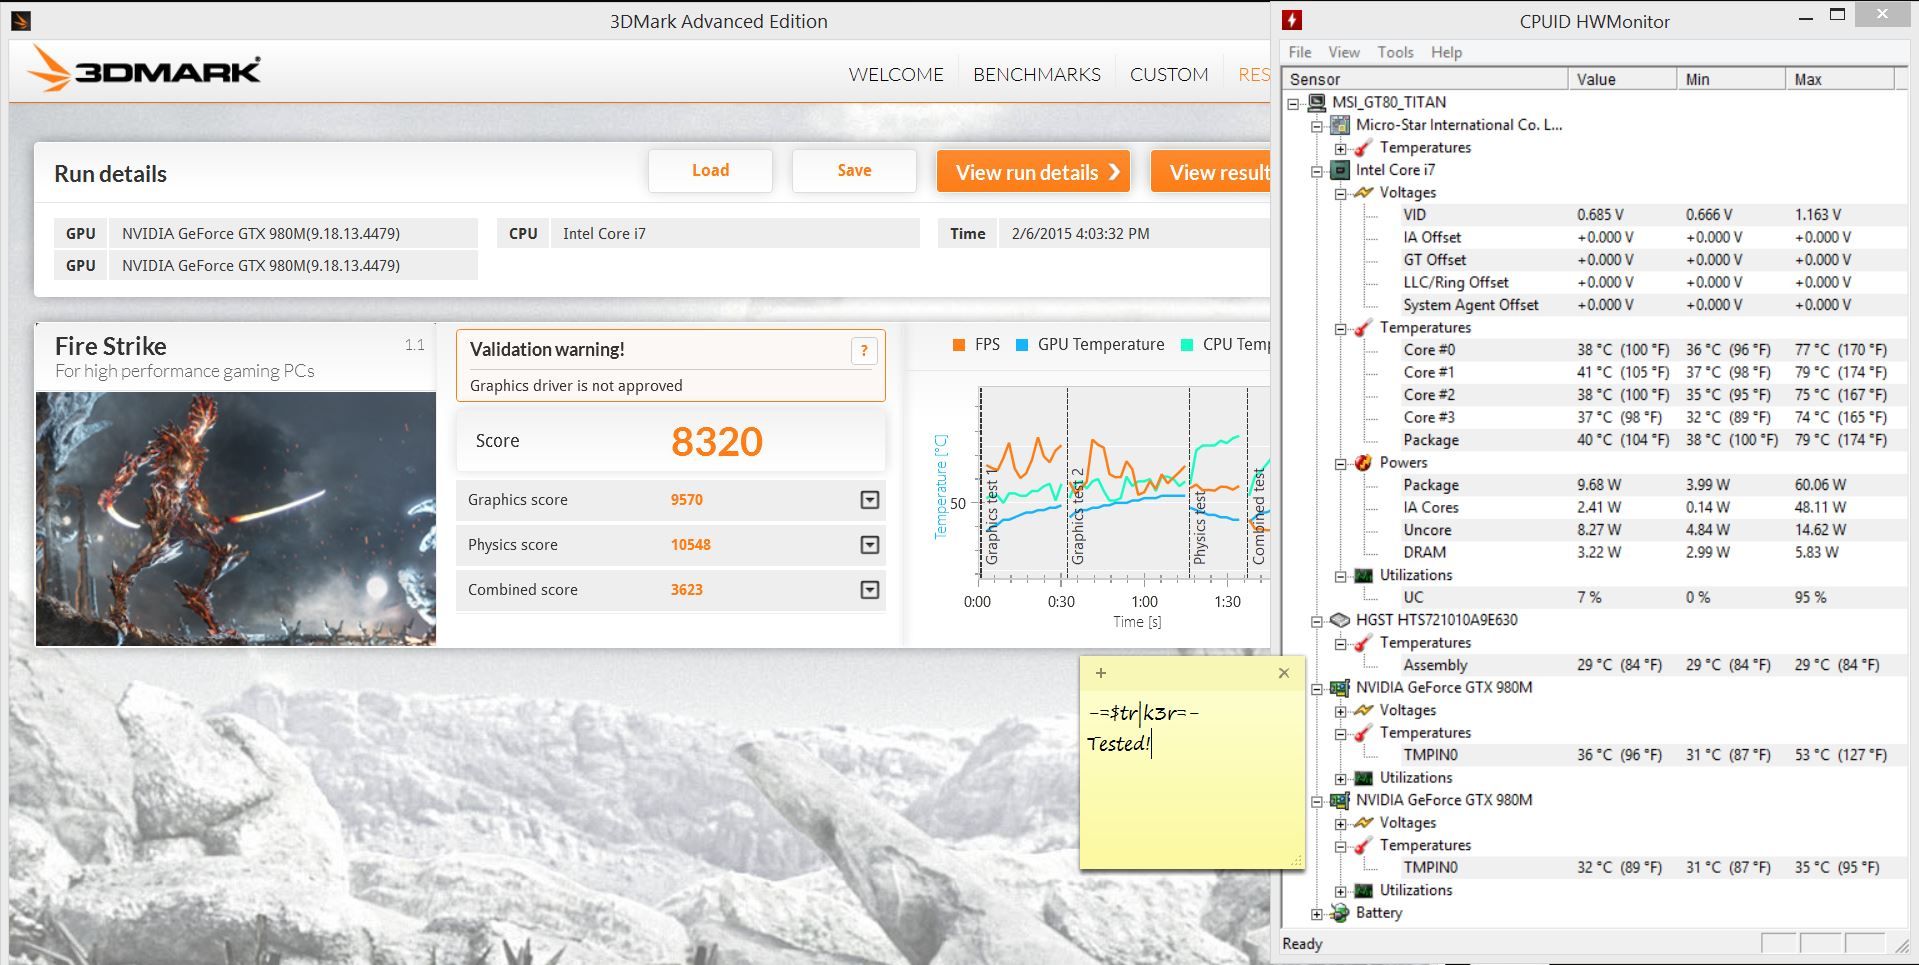
Task: Switch to the BENCHMARKS tab
Action: pyautogui.click(x=1037, y=74)
